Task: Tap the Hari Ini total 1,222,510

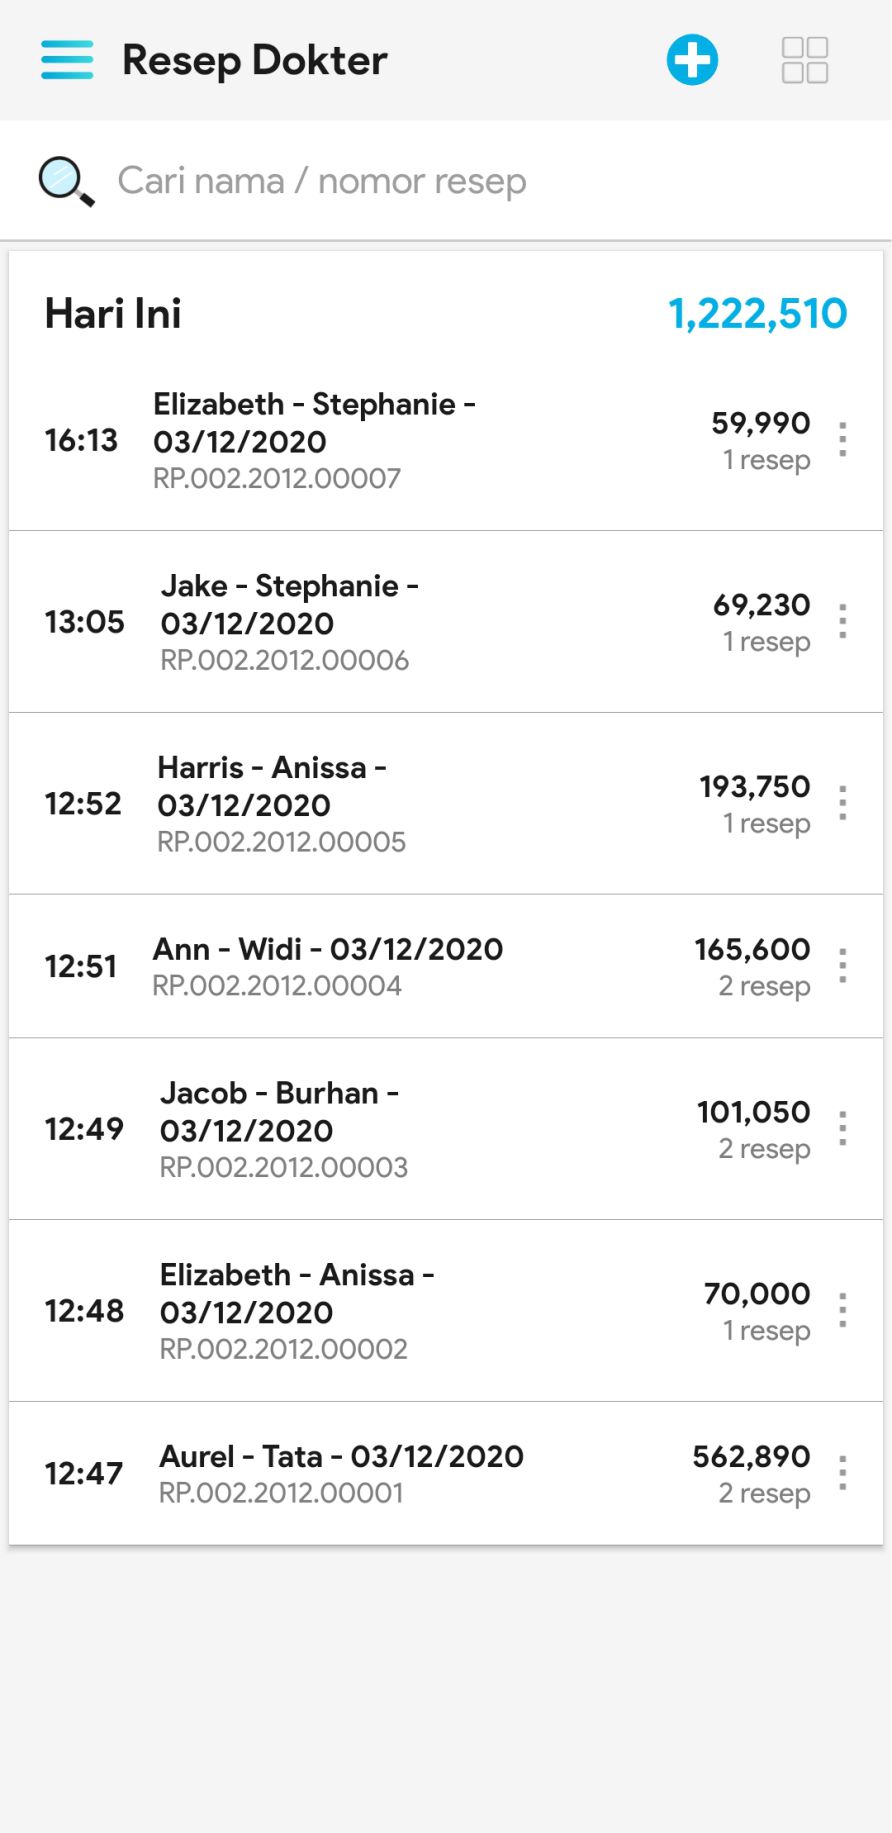Action: pos(757,314)
